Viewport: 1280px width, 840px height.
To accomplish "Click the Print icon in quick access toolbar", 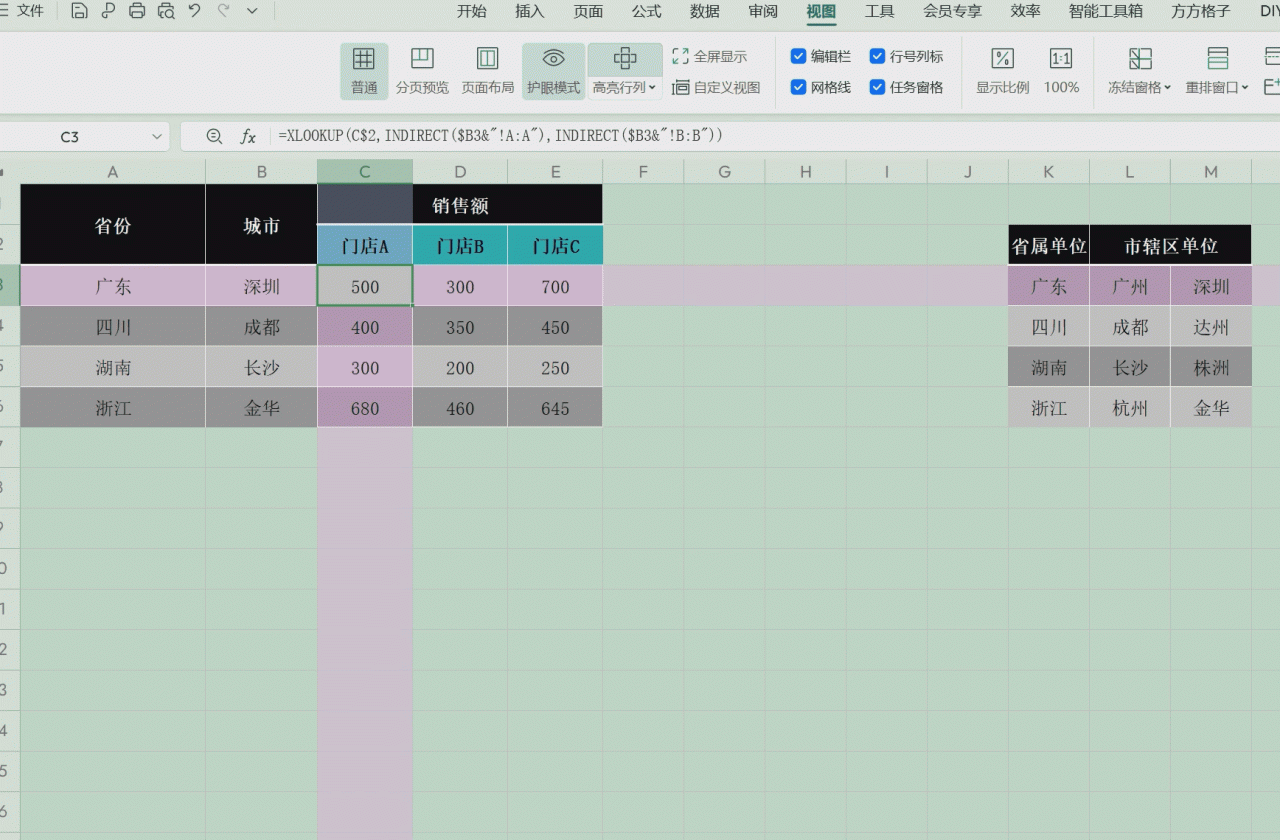I will 137,11.
